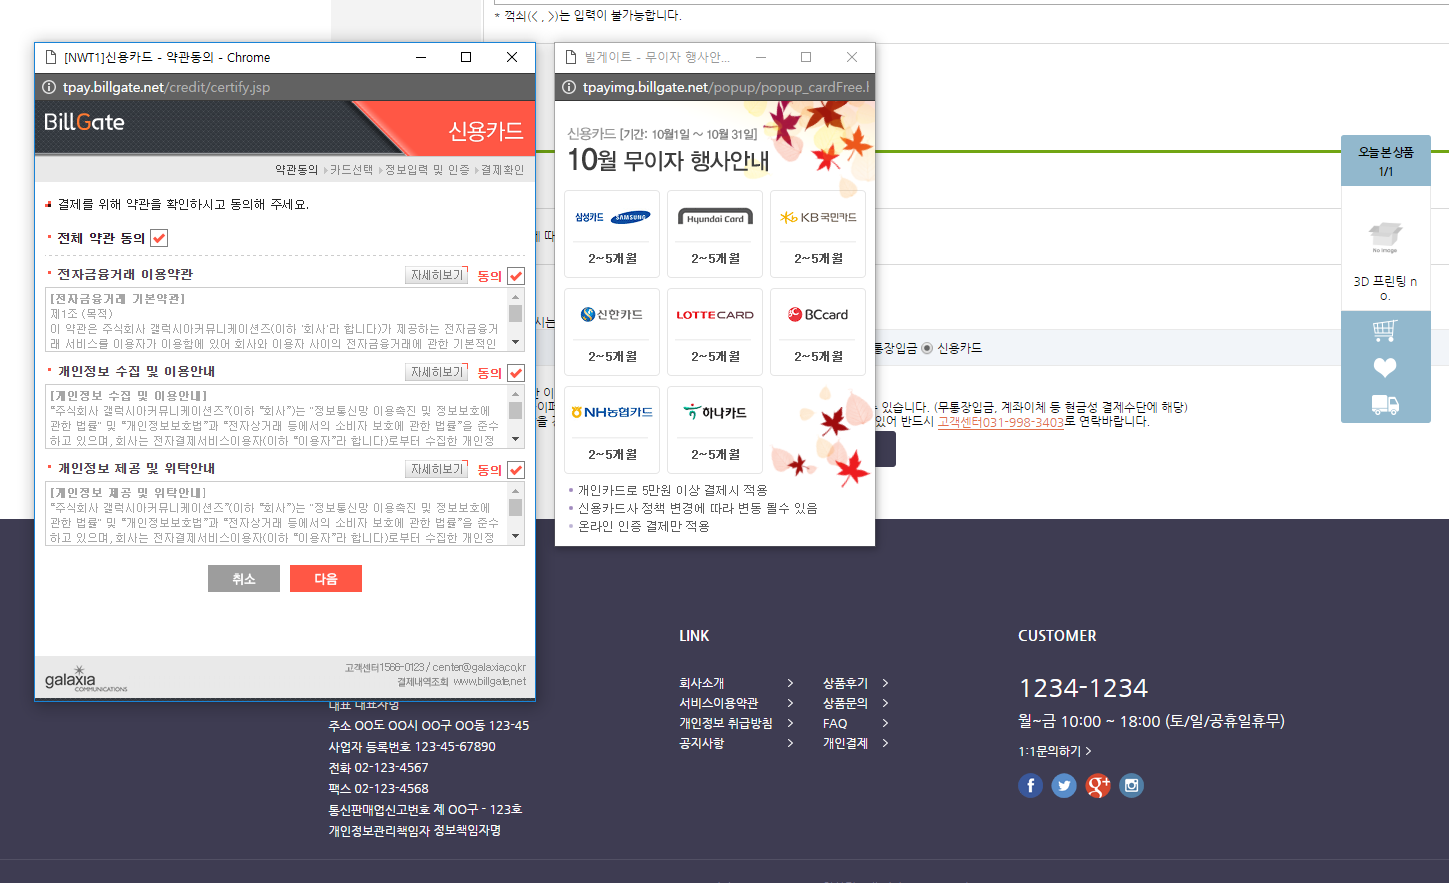Viewport: 1449px width, 883px height.
Task: Click the chevron next to 서비스이용약관
Action: (x=790, y=703)
